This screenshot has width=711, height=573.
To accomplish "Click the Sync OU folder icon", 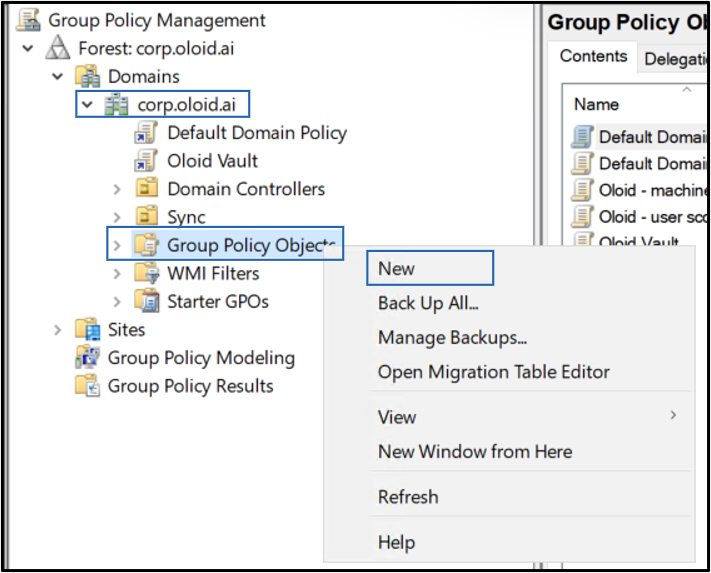I will click(146, 216).
